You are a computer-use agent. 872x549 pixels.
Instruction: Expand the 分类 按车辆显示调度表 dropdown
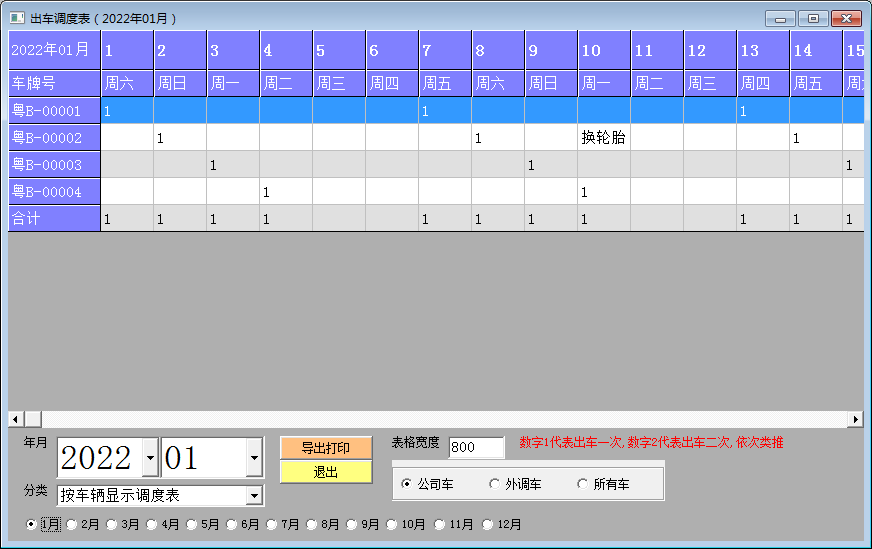pos(254,495)
